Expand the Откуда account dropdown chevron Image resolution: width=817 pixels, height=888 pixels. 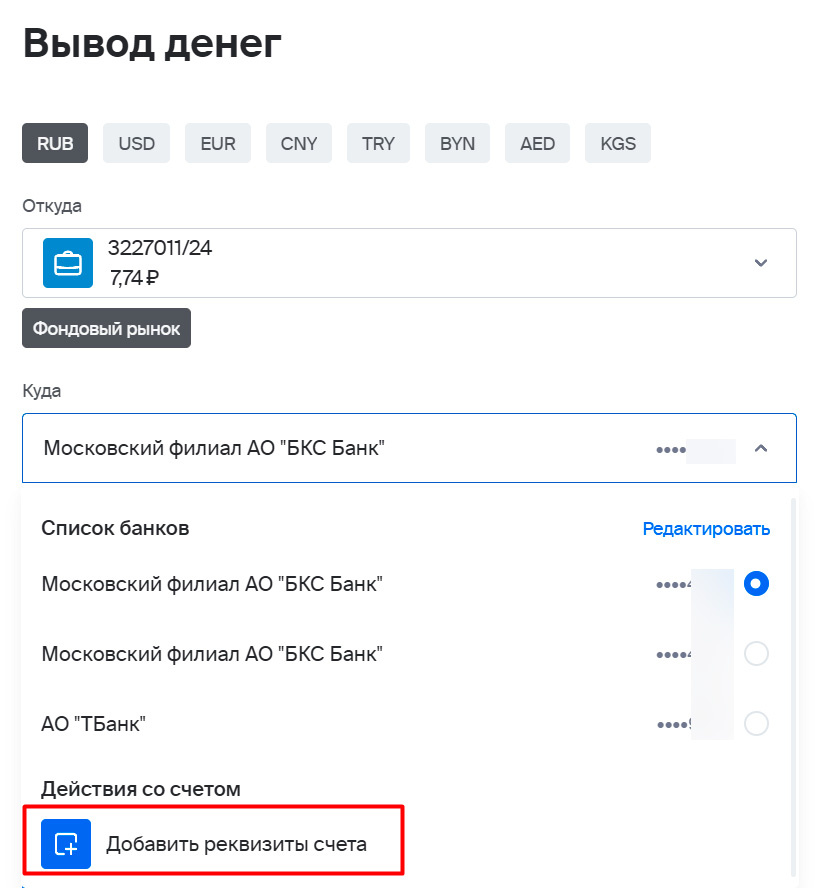761,263
